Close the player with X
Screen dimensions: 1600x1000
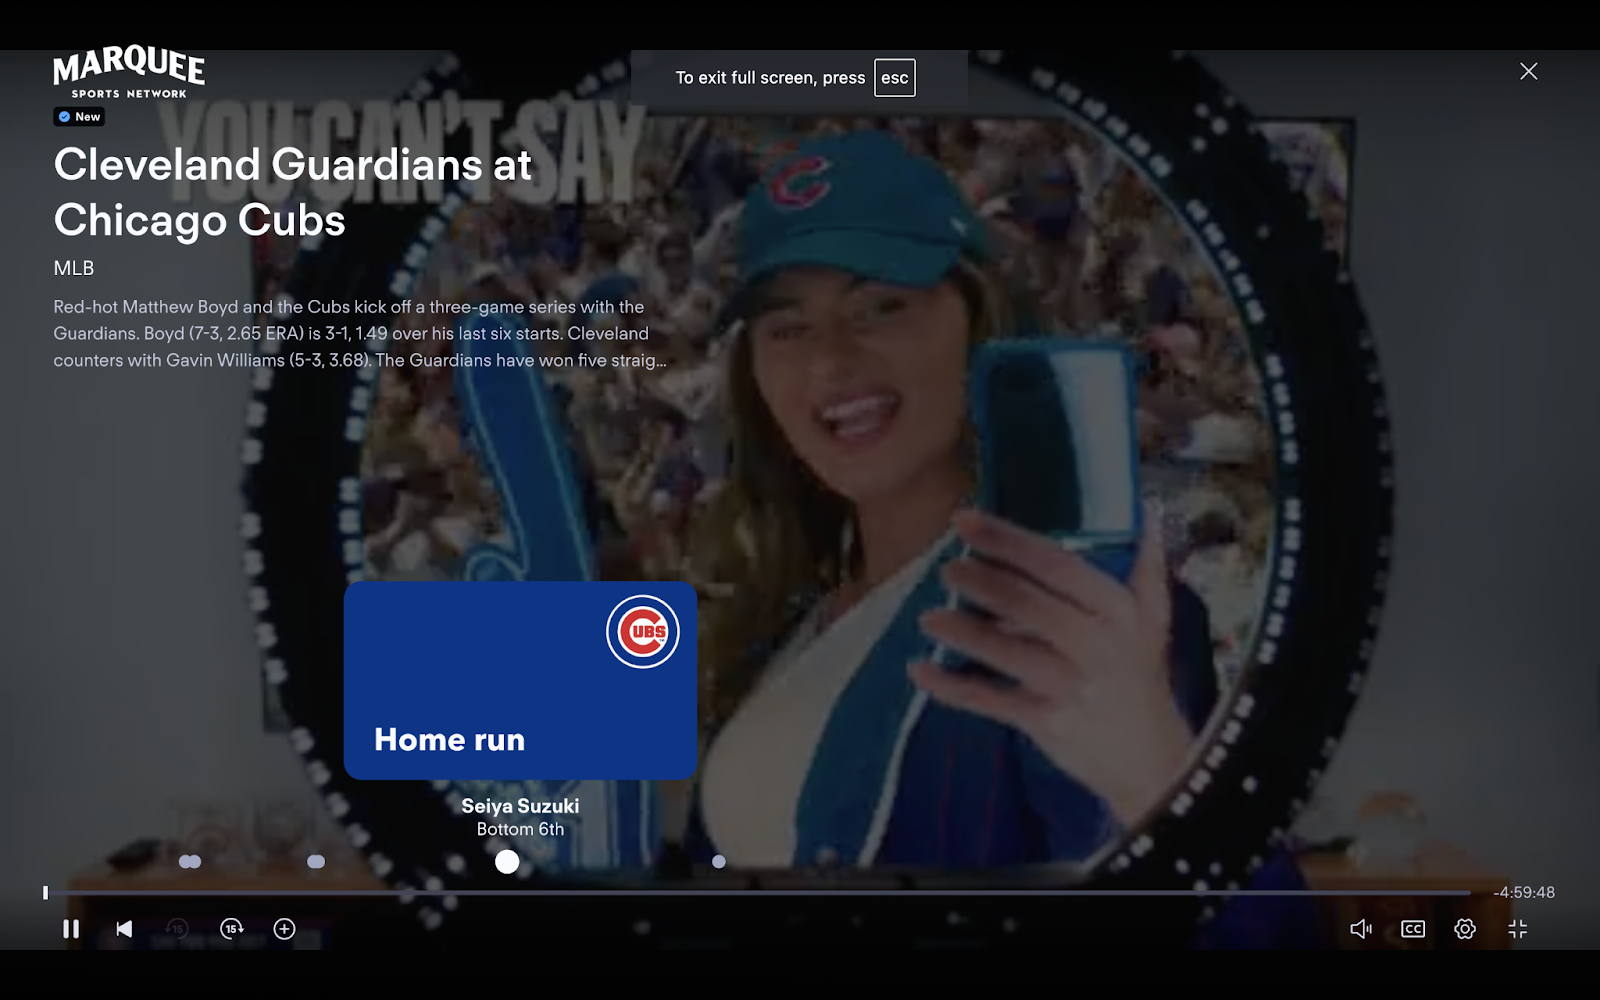point(1529,71)
